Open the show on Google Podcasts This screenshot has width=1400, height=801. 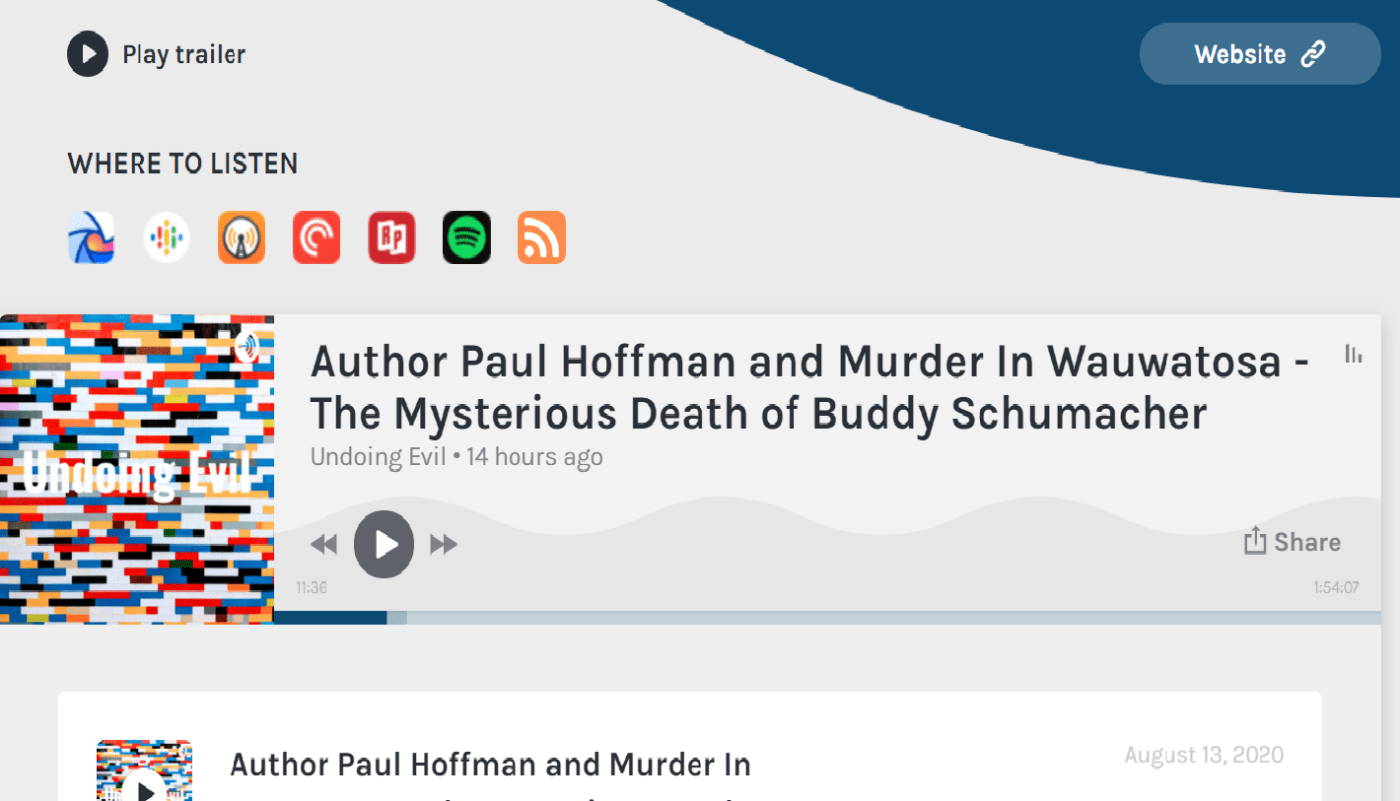(166, 238)
